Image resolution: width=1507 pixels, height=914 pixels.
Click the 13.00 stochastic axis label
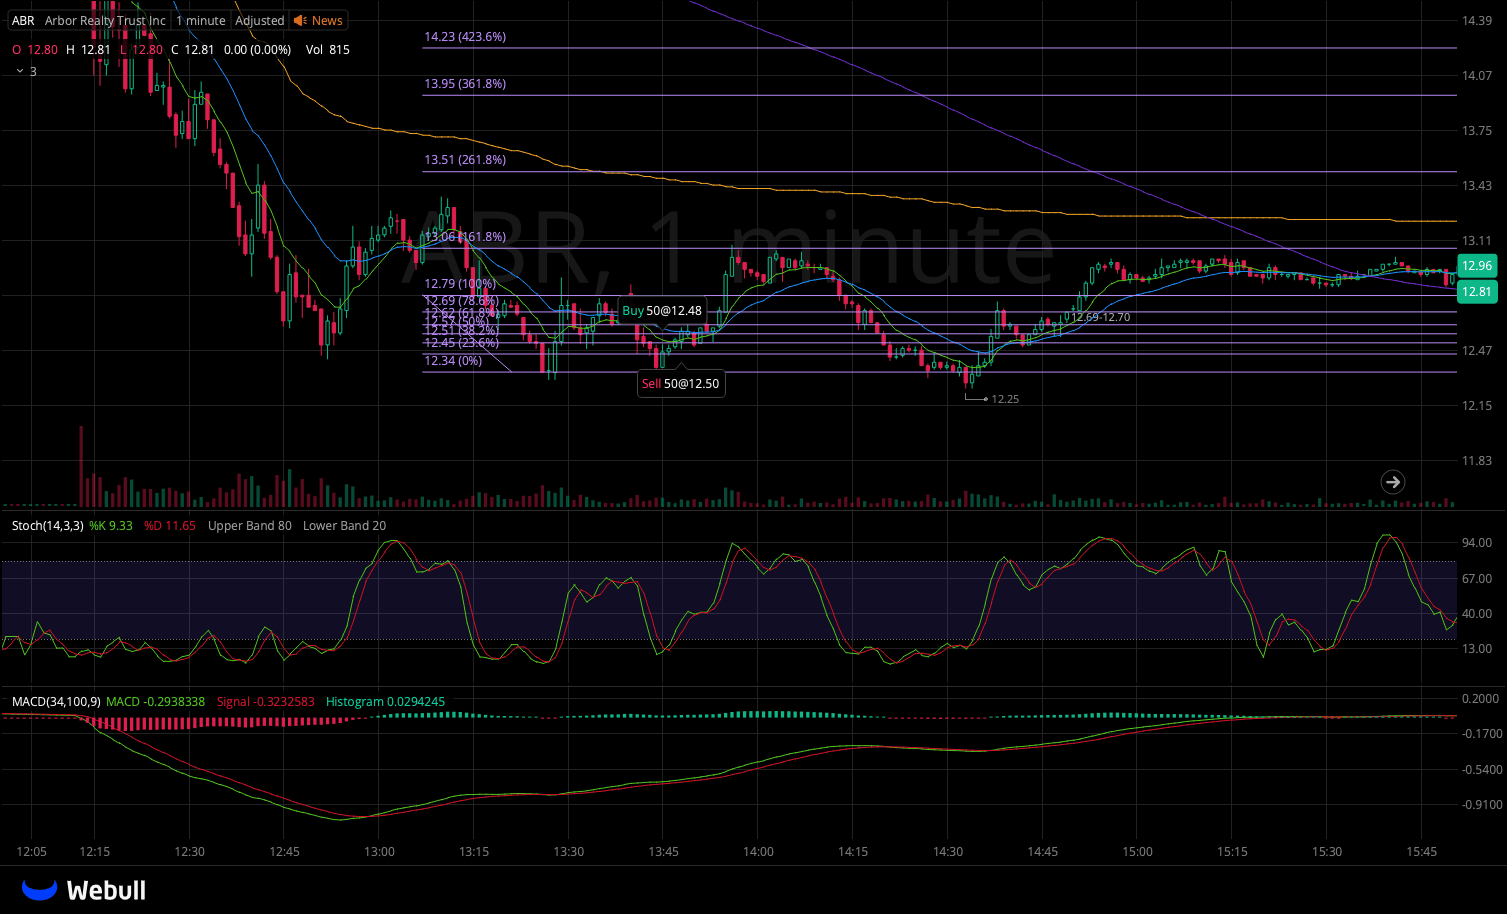click(x=1477, y=648)
